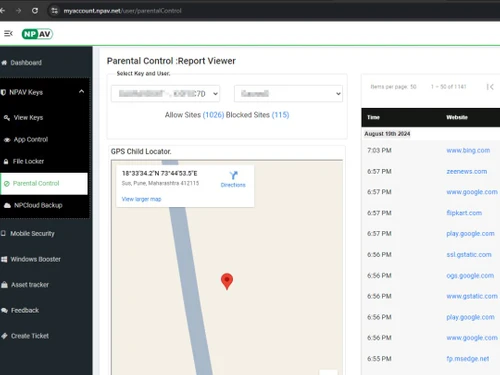Click the App Control eye icon
This screenshot has width=500, height=375.
pos(7,140)
